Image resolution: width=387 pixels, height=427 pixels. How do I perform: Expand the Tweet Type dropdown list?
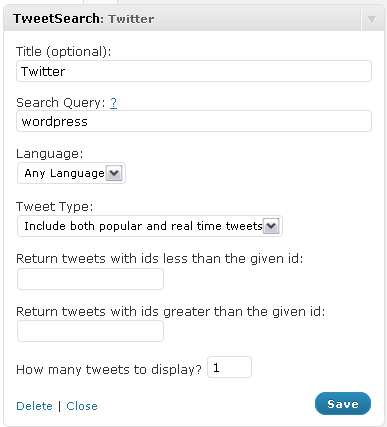click(150, 226)
